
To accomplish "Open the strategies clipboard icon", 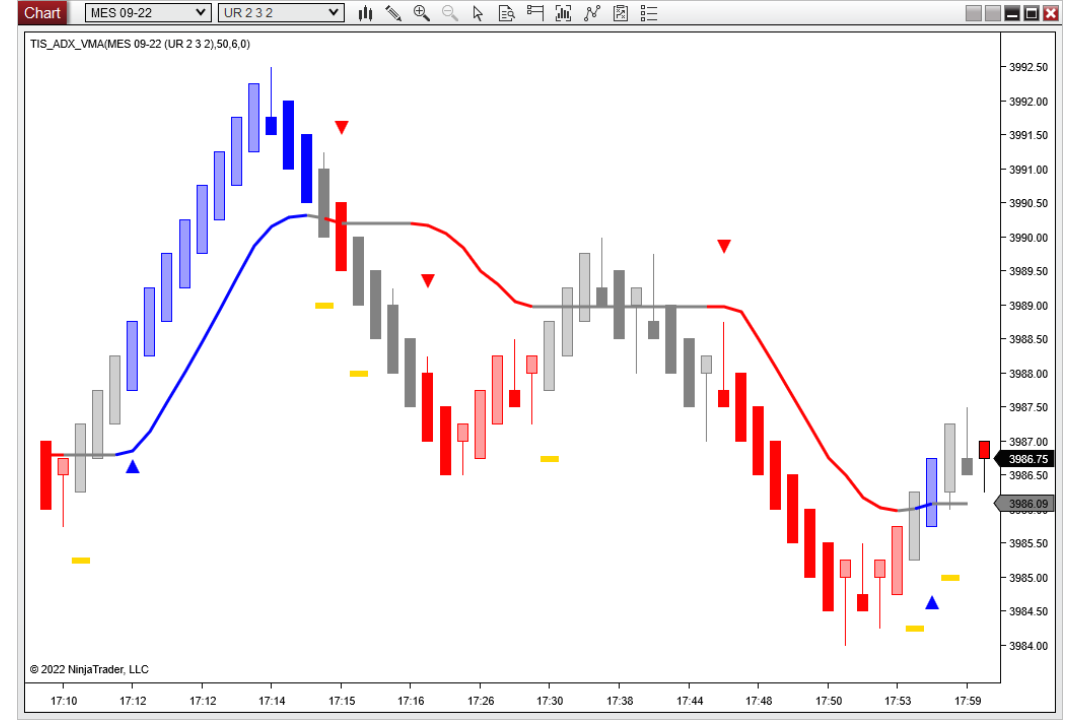I will pos(621,13).
